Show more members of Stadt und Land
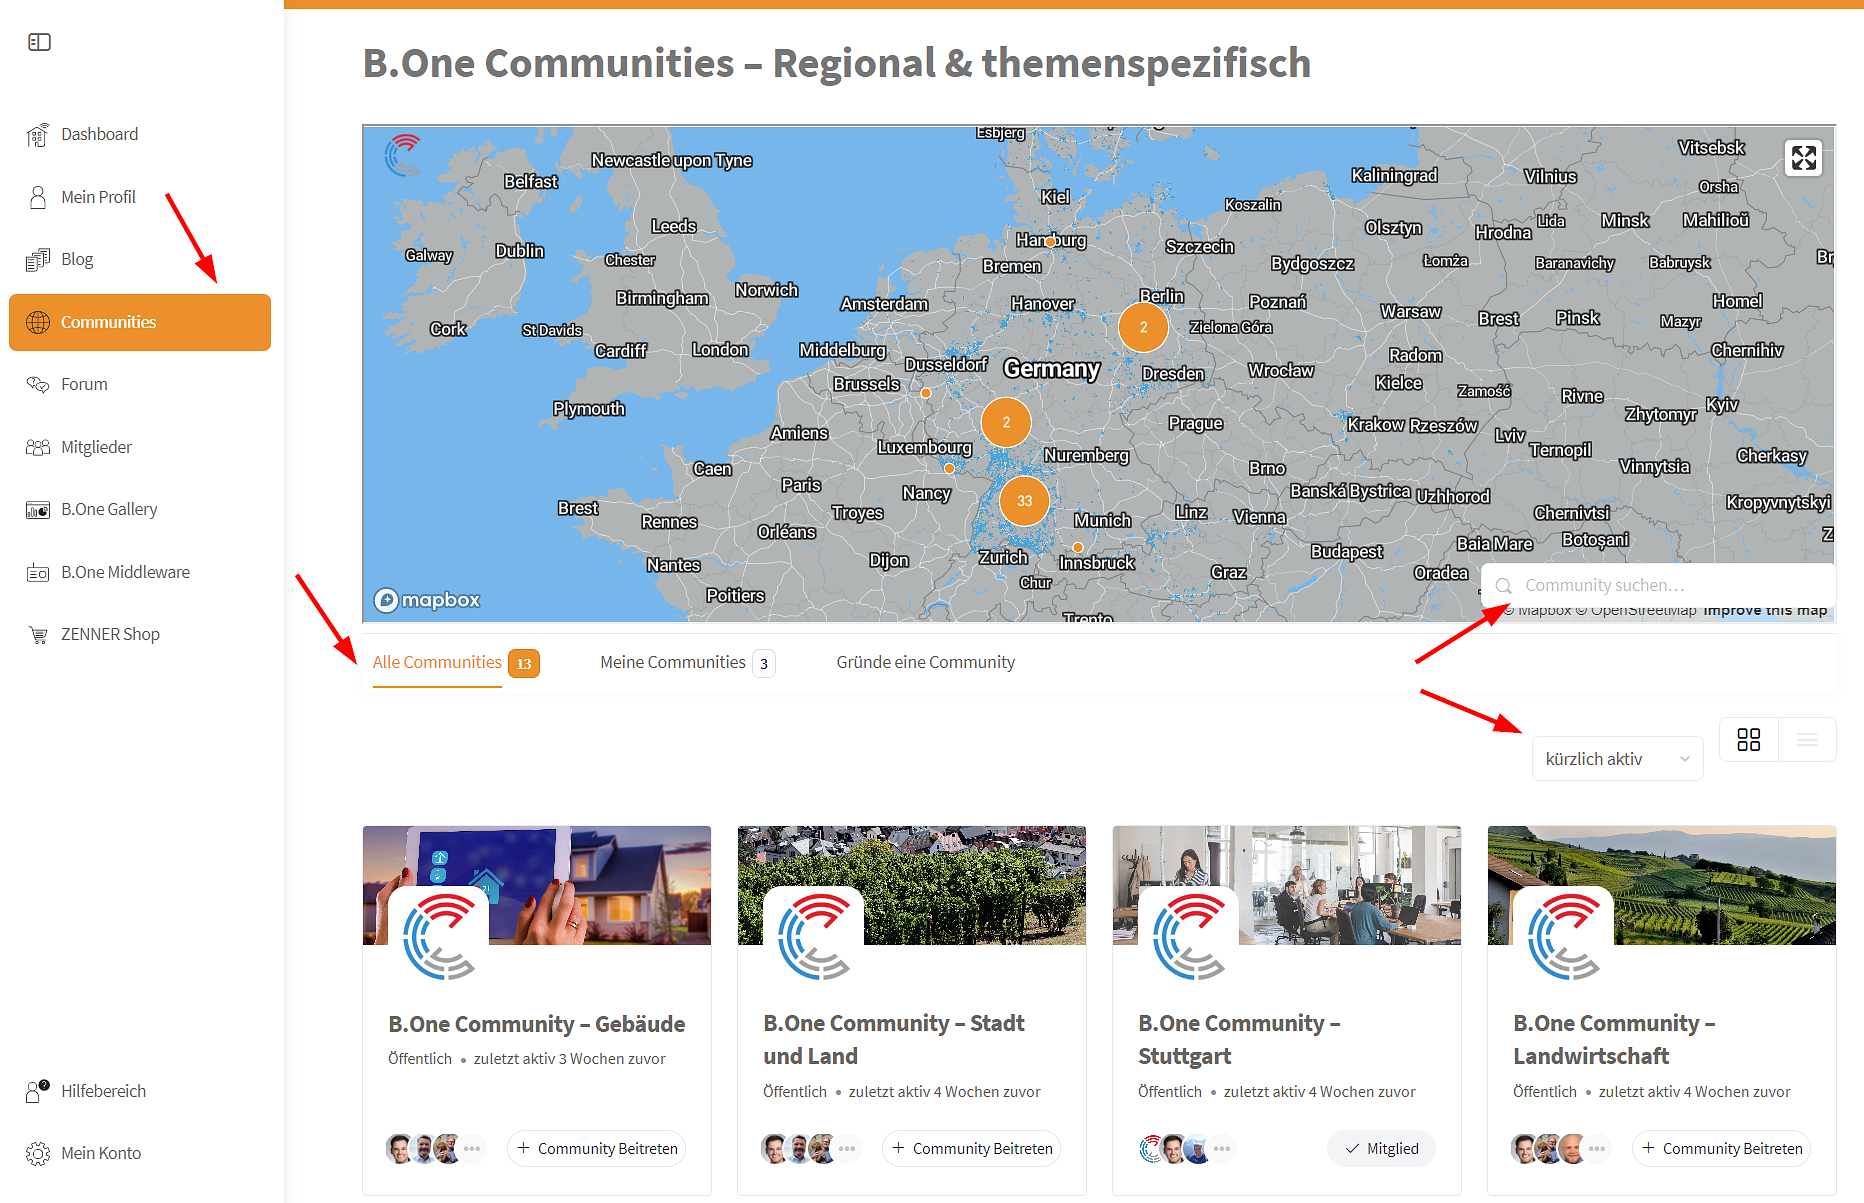The image size is (1864, 1203). [x=847, y=1149]
